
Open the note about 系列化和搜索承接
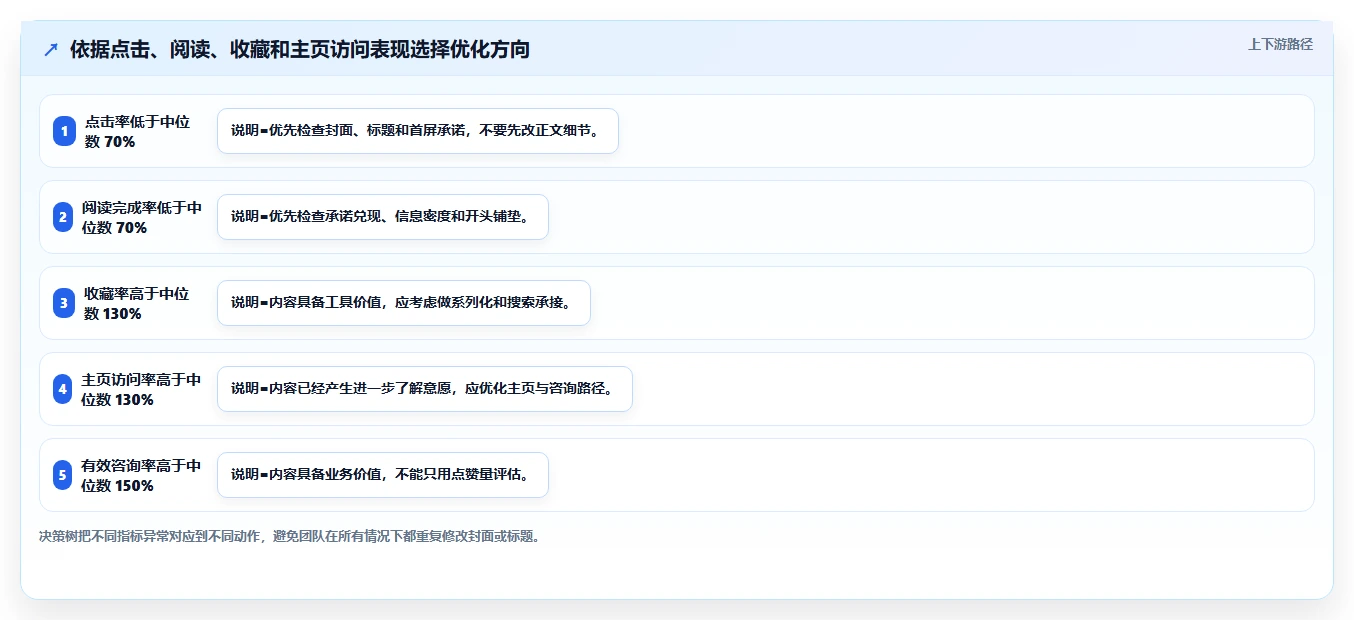[x=404, y=303]
